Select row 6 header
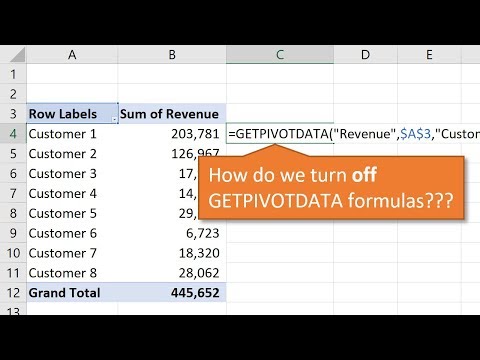 coord(13,173)
